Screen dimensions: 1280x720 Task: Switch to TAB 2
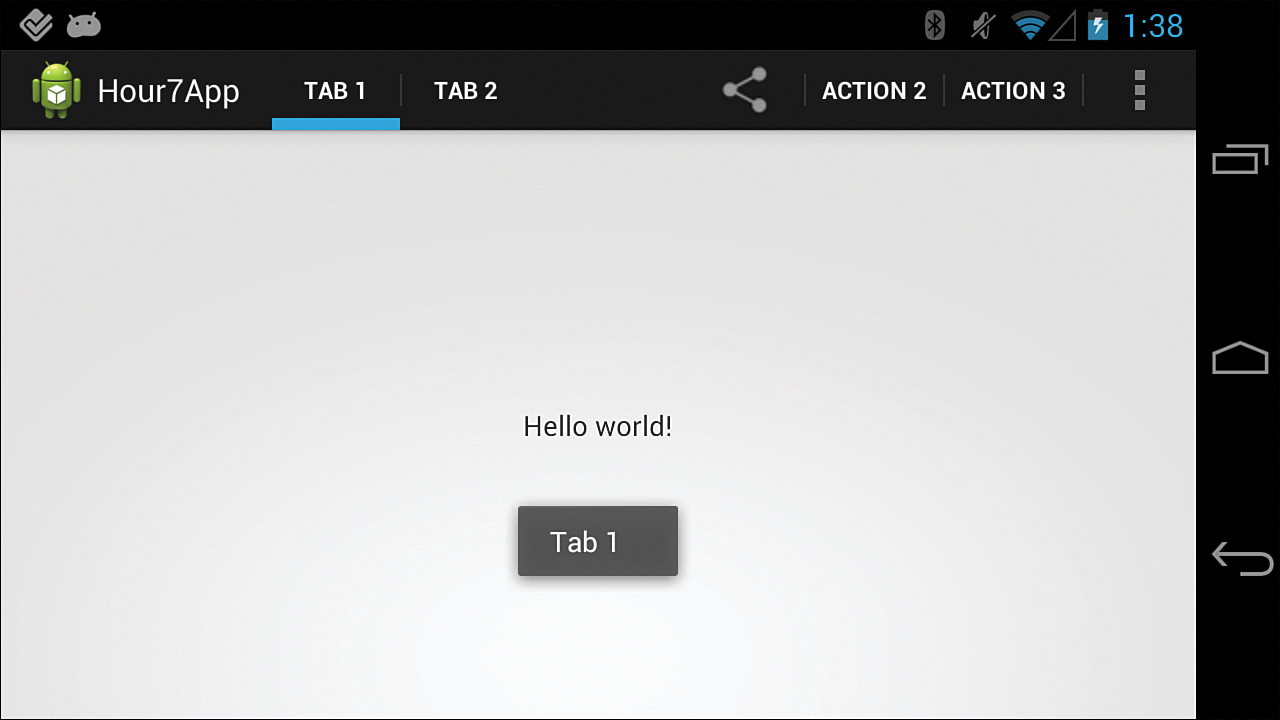click(x=466, y=91)
